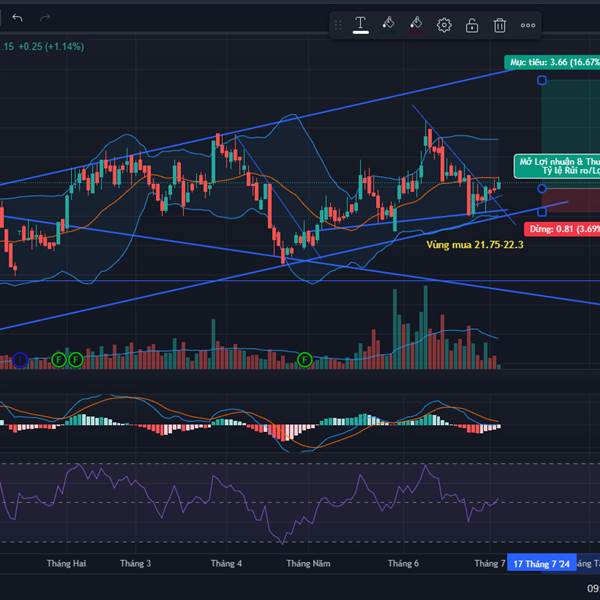Click the Tháng 7 time axis label
Image resolution: width=600 pixels, height=600 pixels.
[490, 563]
